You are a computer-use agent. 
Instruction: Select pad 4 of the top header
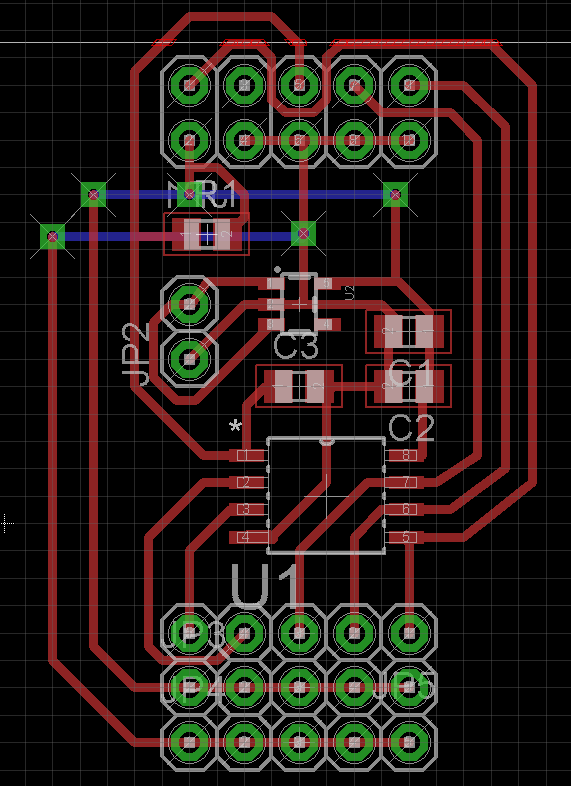244,140
